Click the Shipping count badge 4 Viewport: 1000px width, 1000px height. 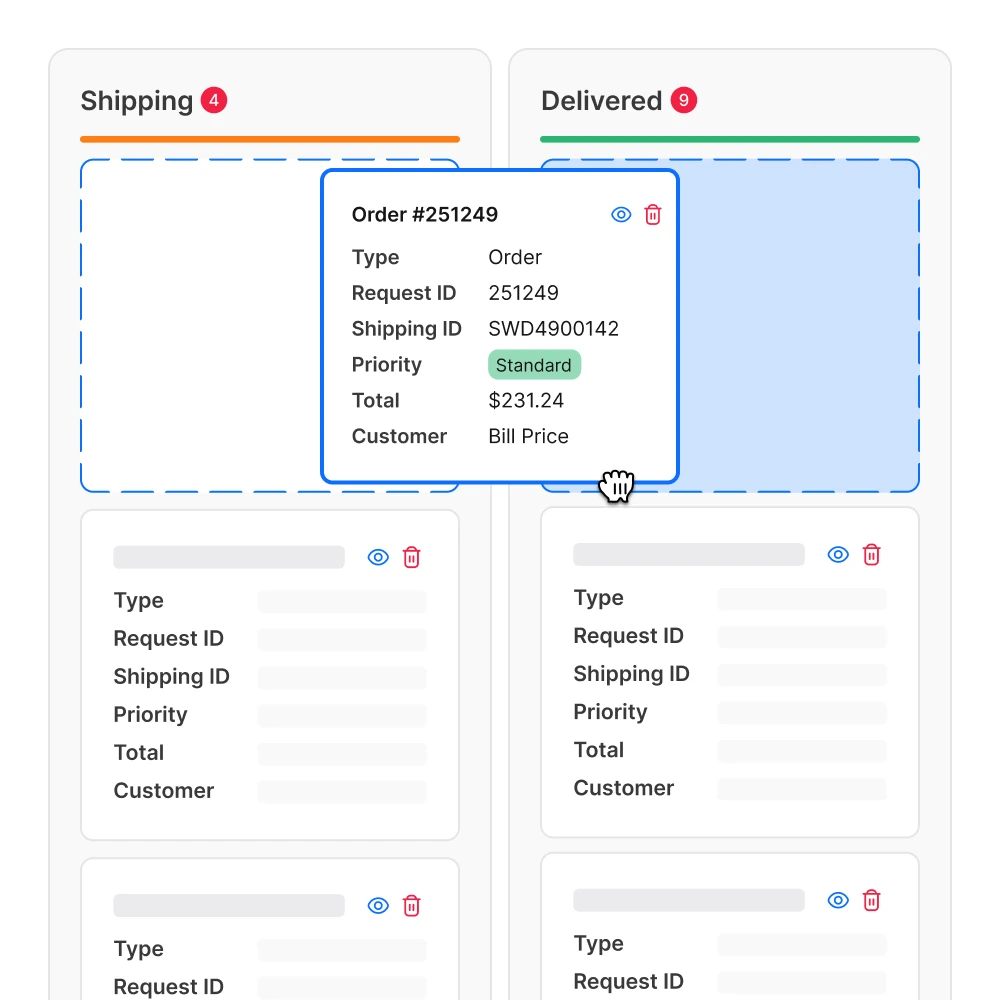click(214, 100)
